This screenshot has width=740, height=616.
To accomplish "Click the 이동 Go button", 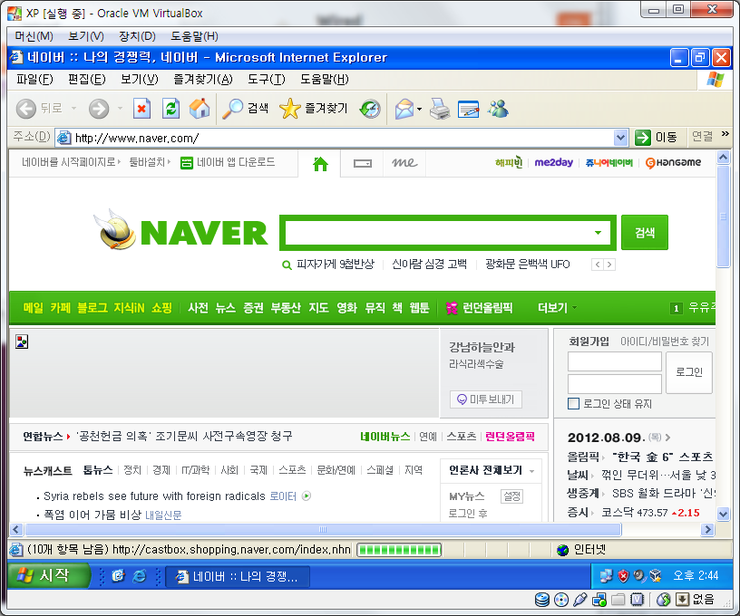I will (656, 137).
